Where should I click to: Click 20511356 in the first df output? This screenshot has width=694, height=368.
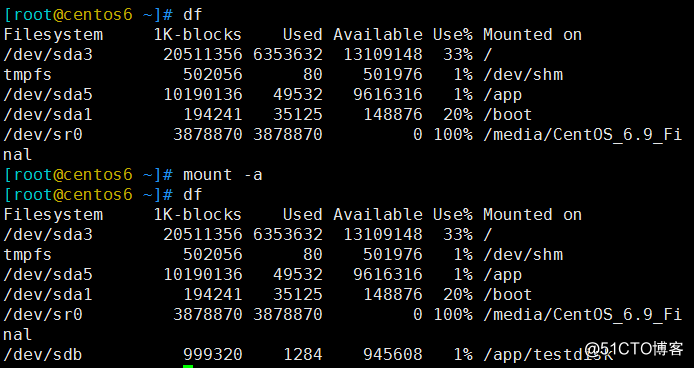[x=203, y=54]
